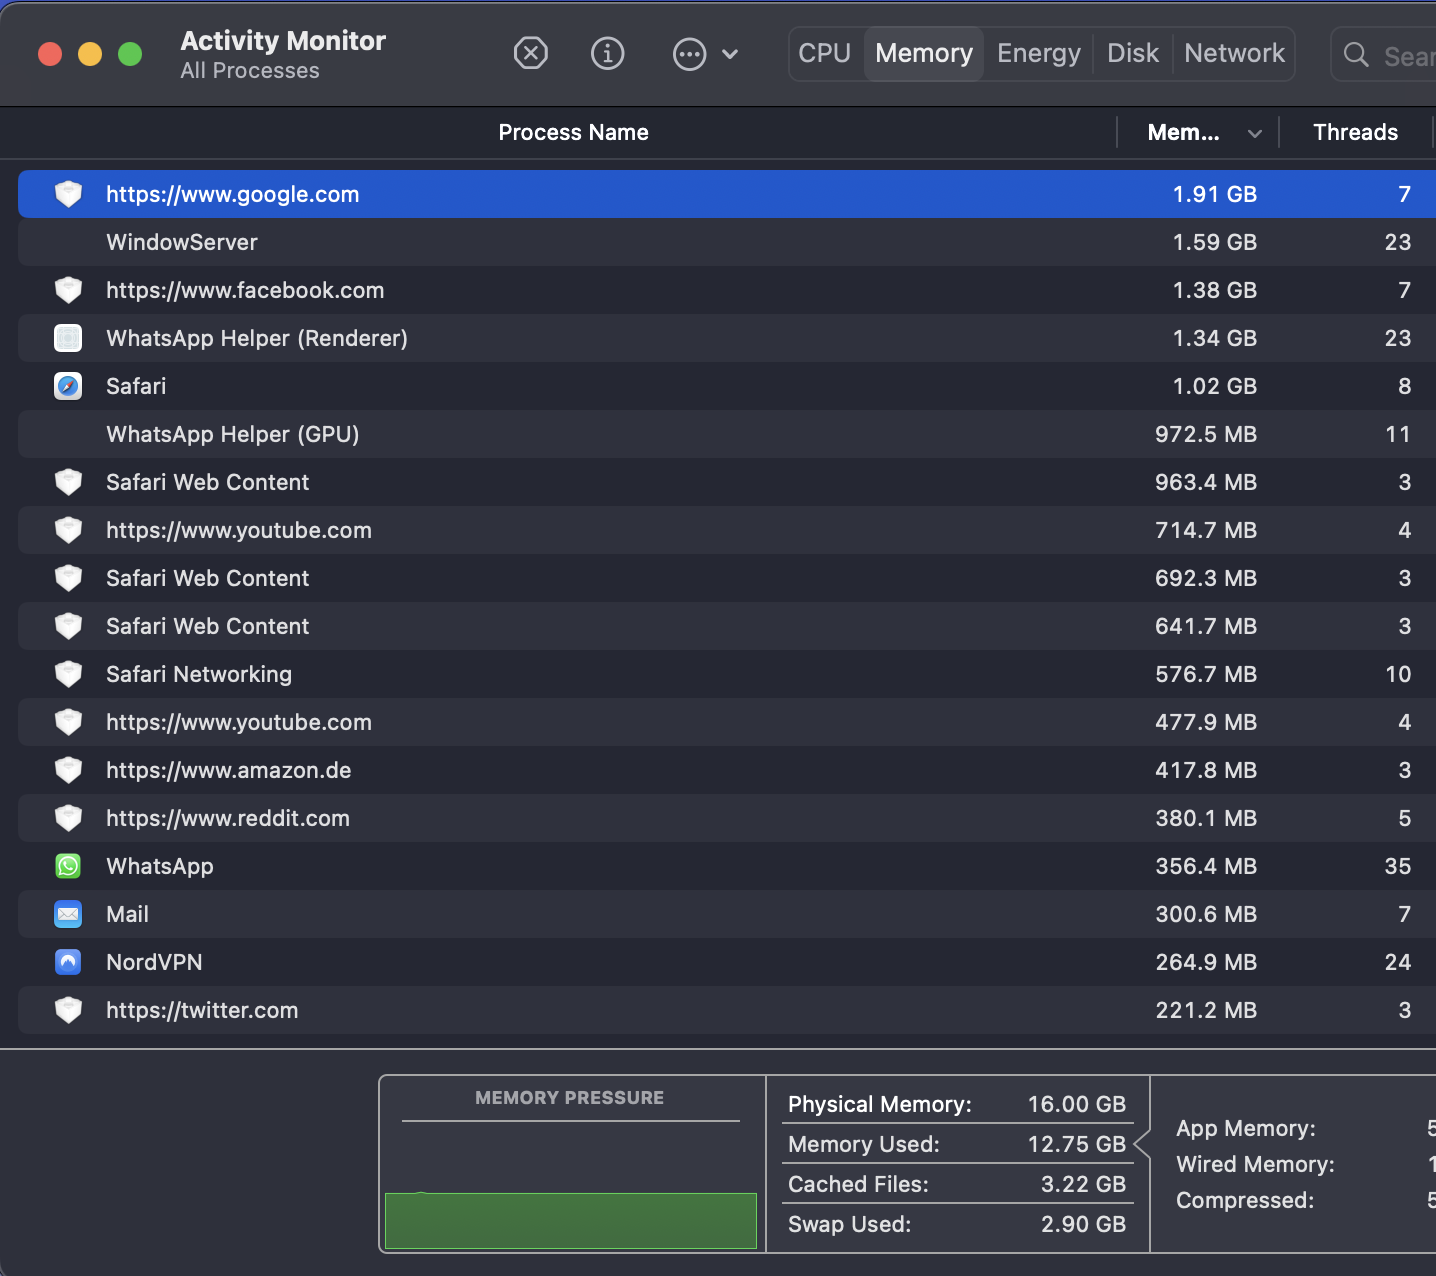Screen dimensions: 1436x1276
Task: Click the shield icon beside https://www.facebook.com
Action: point(68,290)
